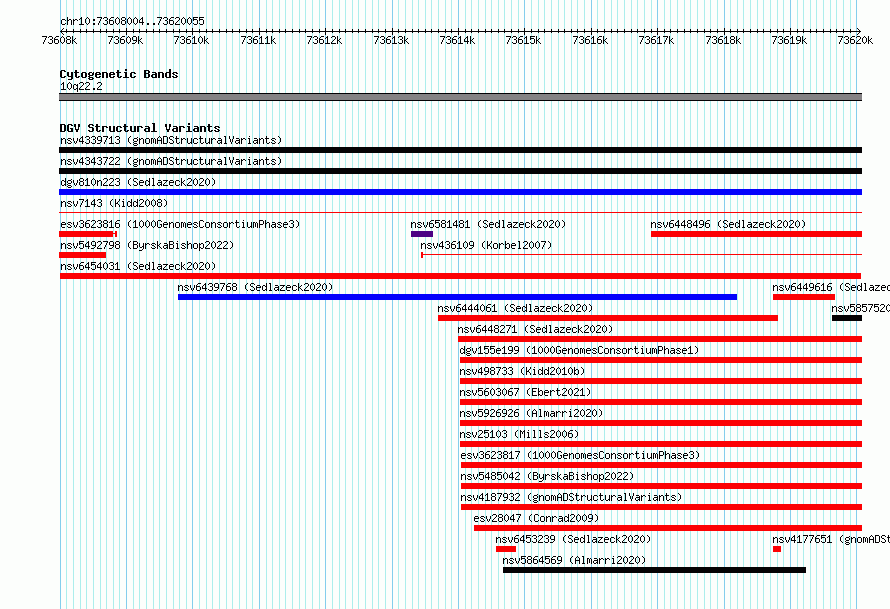The height and width of the screenshot is (609, 890).
Task: Click the chr10:73608004..73620055 coordinate label
Action: tap(132, 21)
